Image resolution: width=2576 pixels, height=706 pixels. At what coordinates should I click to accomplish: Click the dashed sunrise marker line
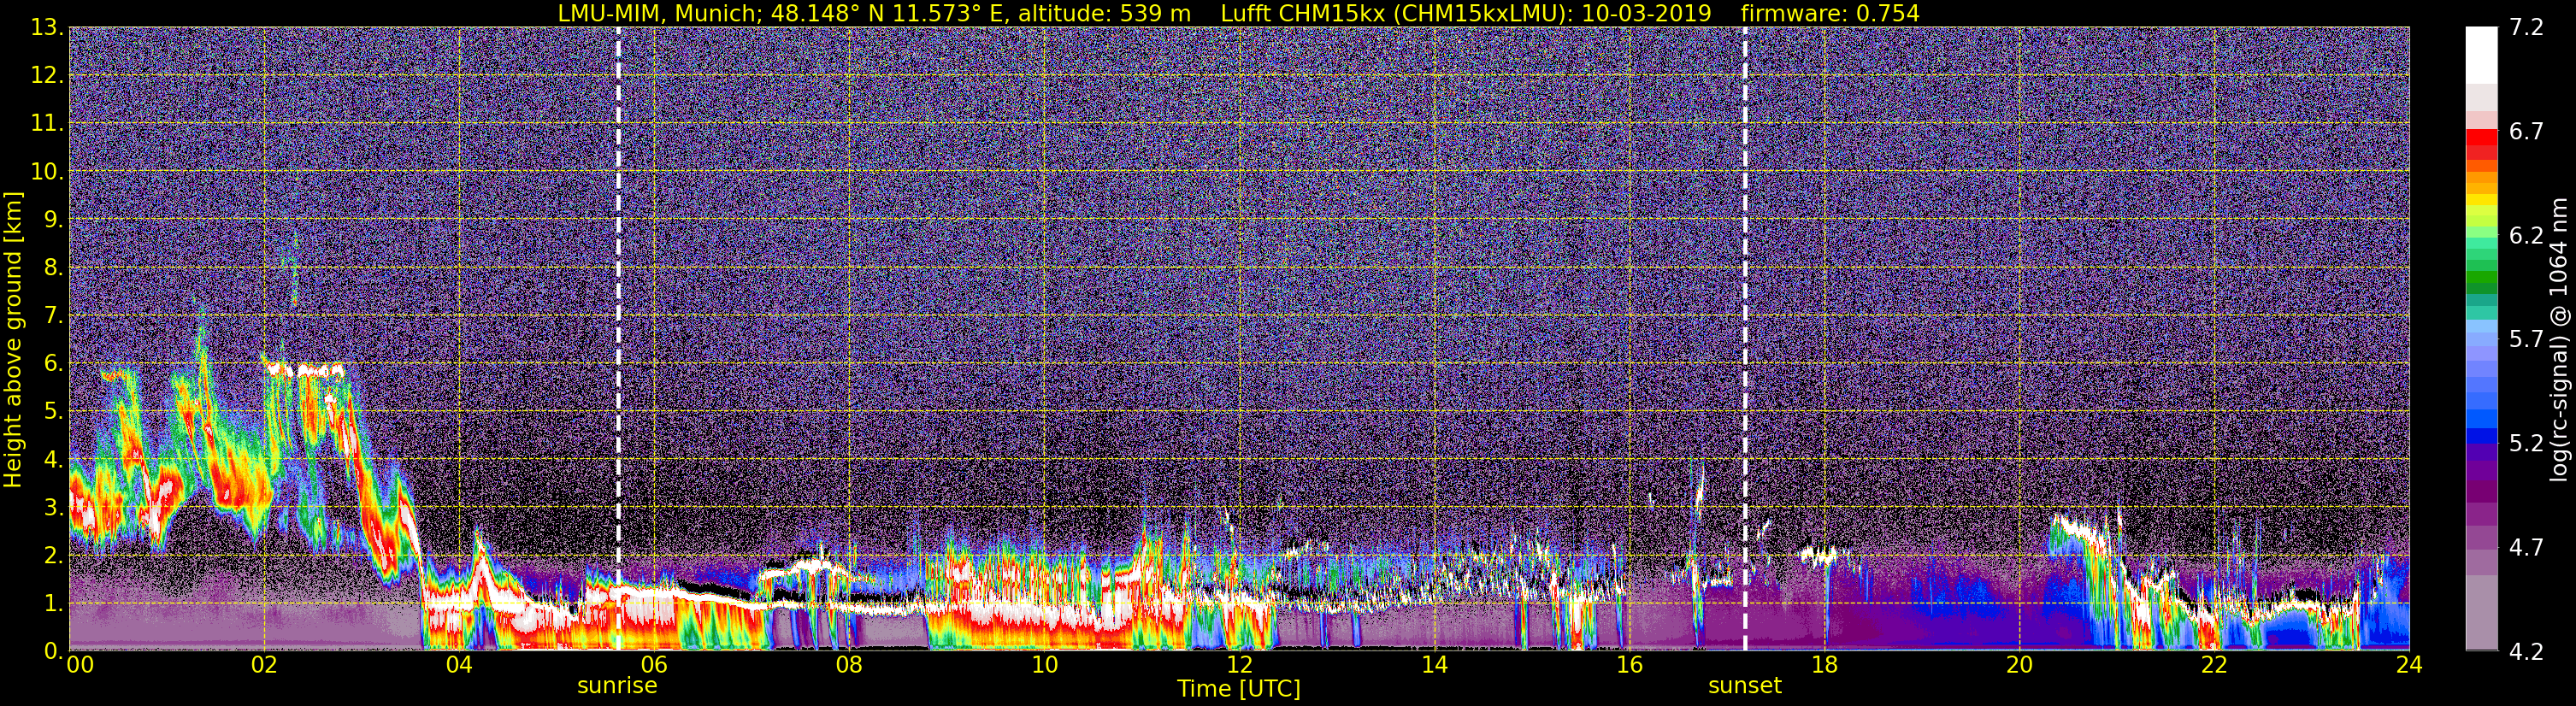pos(618,339)
